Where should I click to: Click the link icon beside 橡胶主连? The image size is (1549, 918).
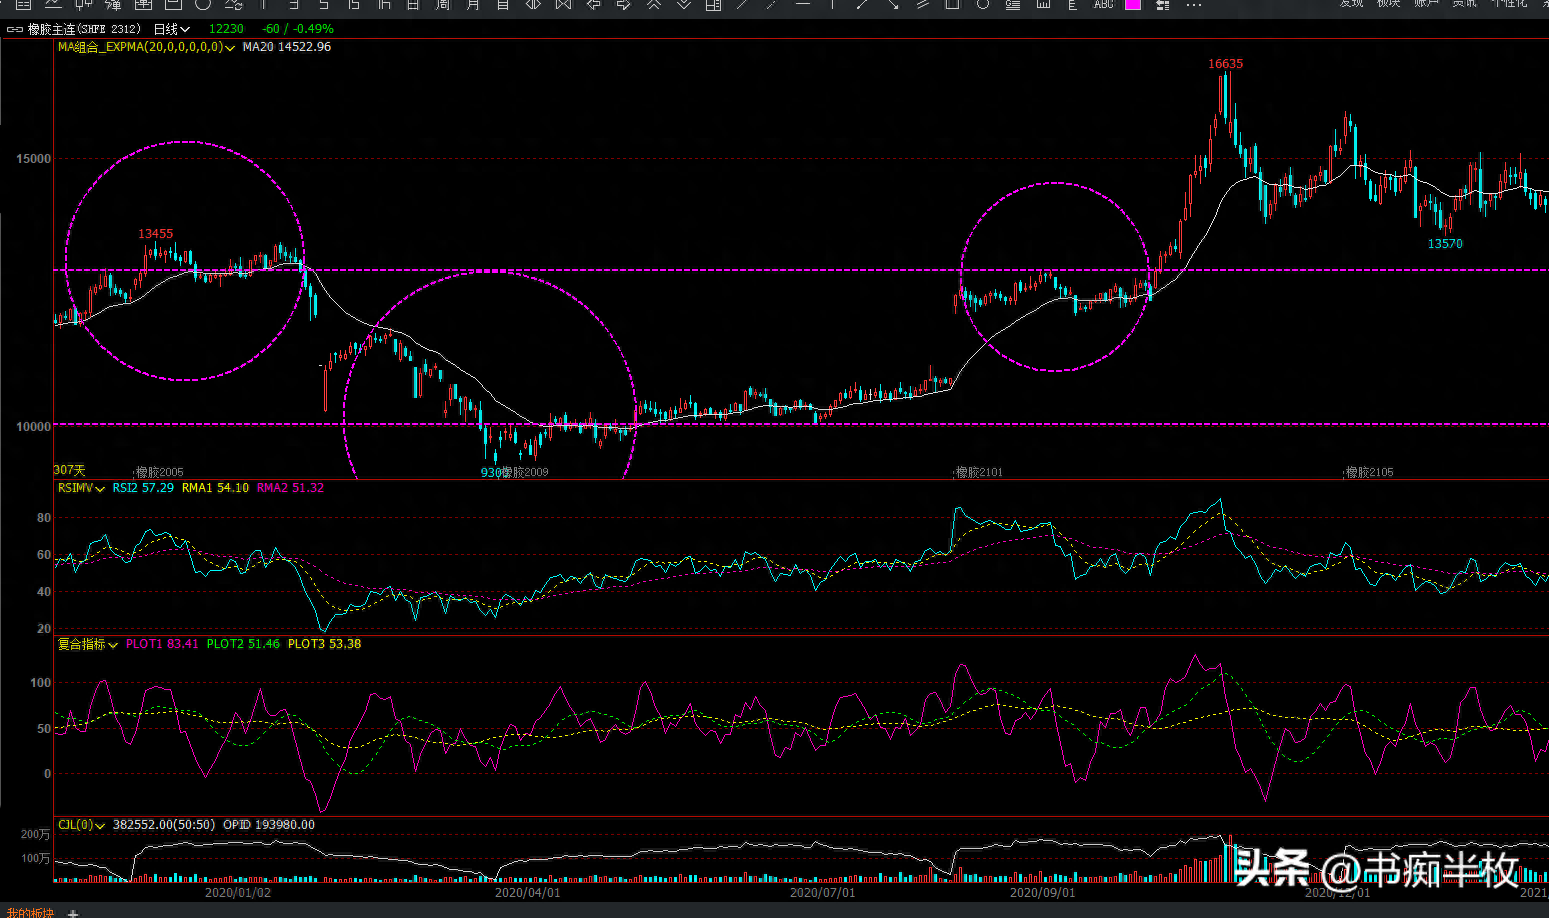[14, 29]
